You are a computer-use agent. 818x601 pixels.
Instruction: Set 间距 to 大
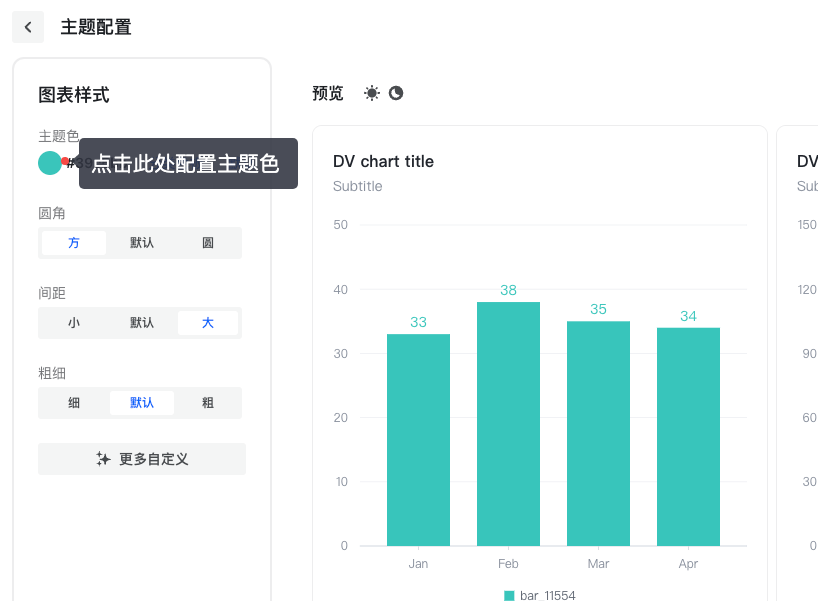click(x=208, y=323)
